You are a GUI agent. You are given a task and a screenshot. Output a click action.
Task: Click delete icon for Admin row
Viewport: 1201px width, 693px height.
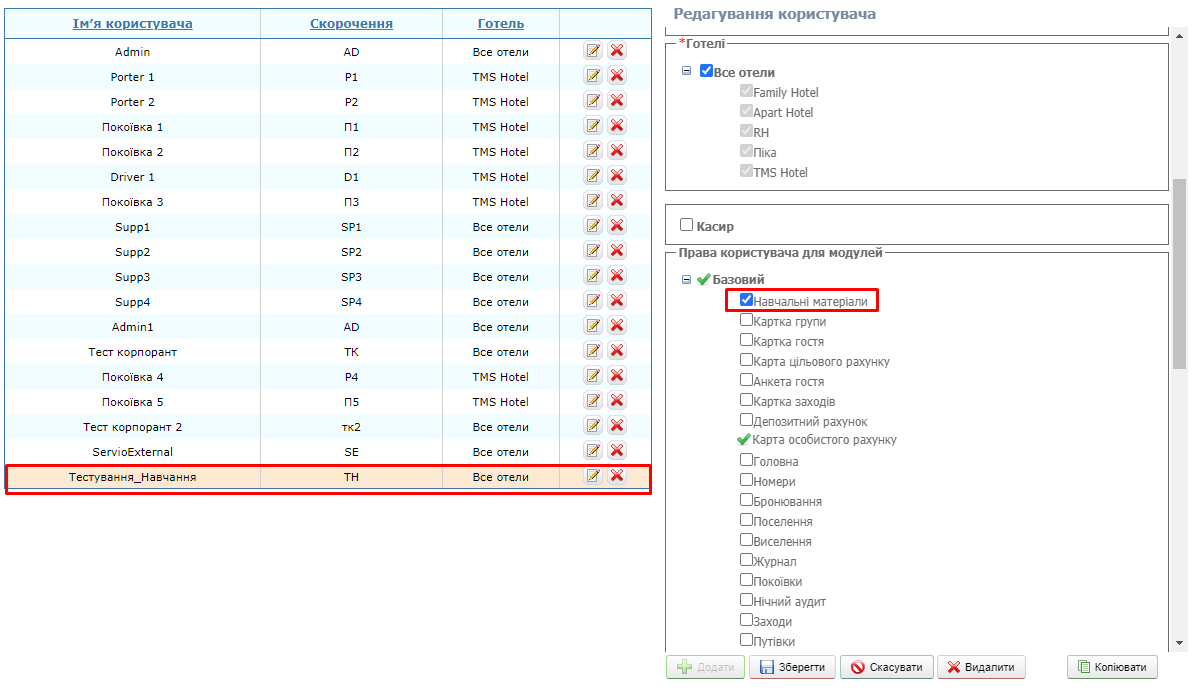(617, 51)
